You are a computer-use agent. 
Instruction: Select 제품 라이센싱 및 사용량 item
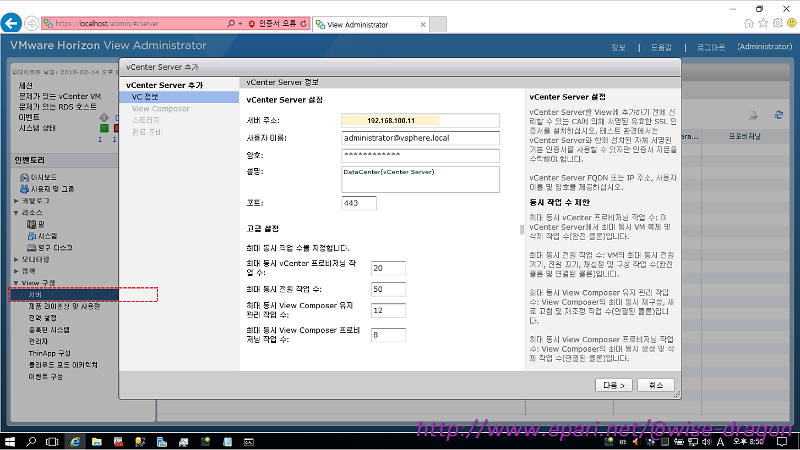click(64, 307)
